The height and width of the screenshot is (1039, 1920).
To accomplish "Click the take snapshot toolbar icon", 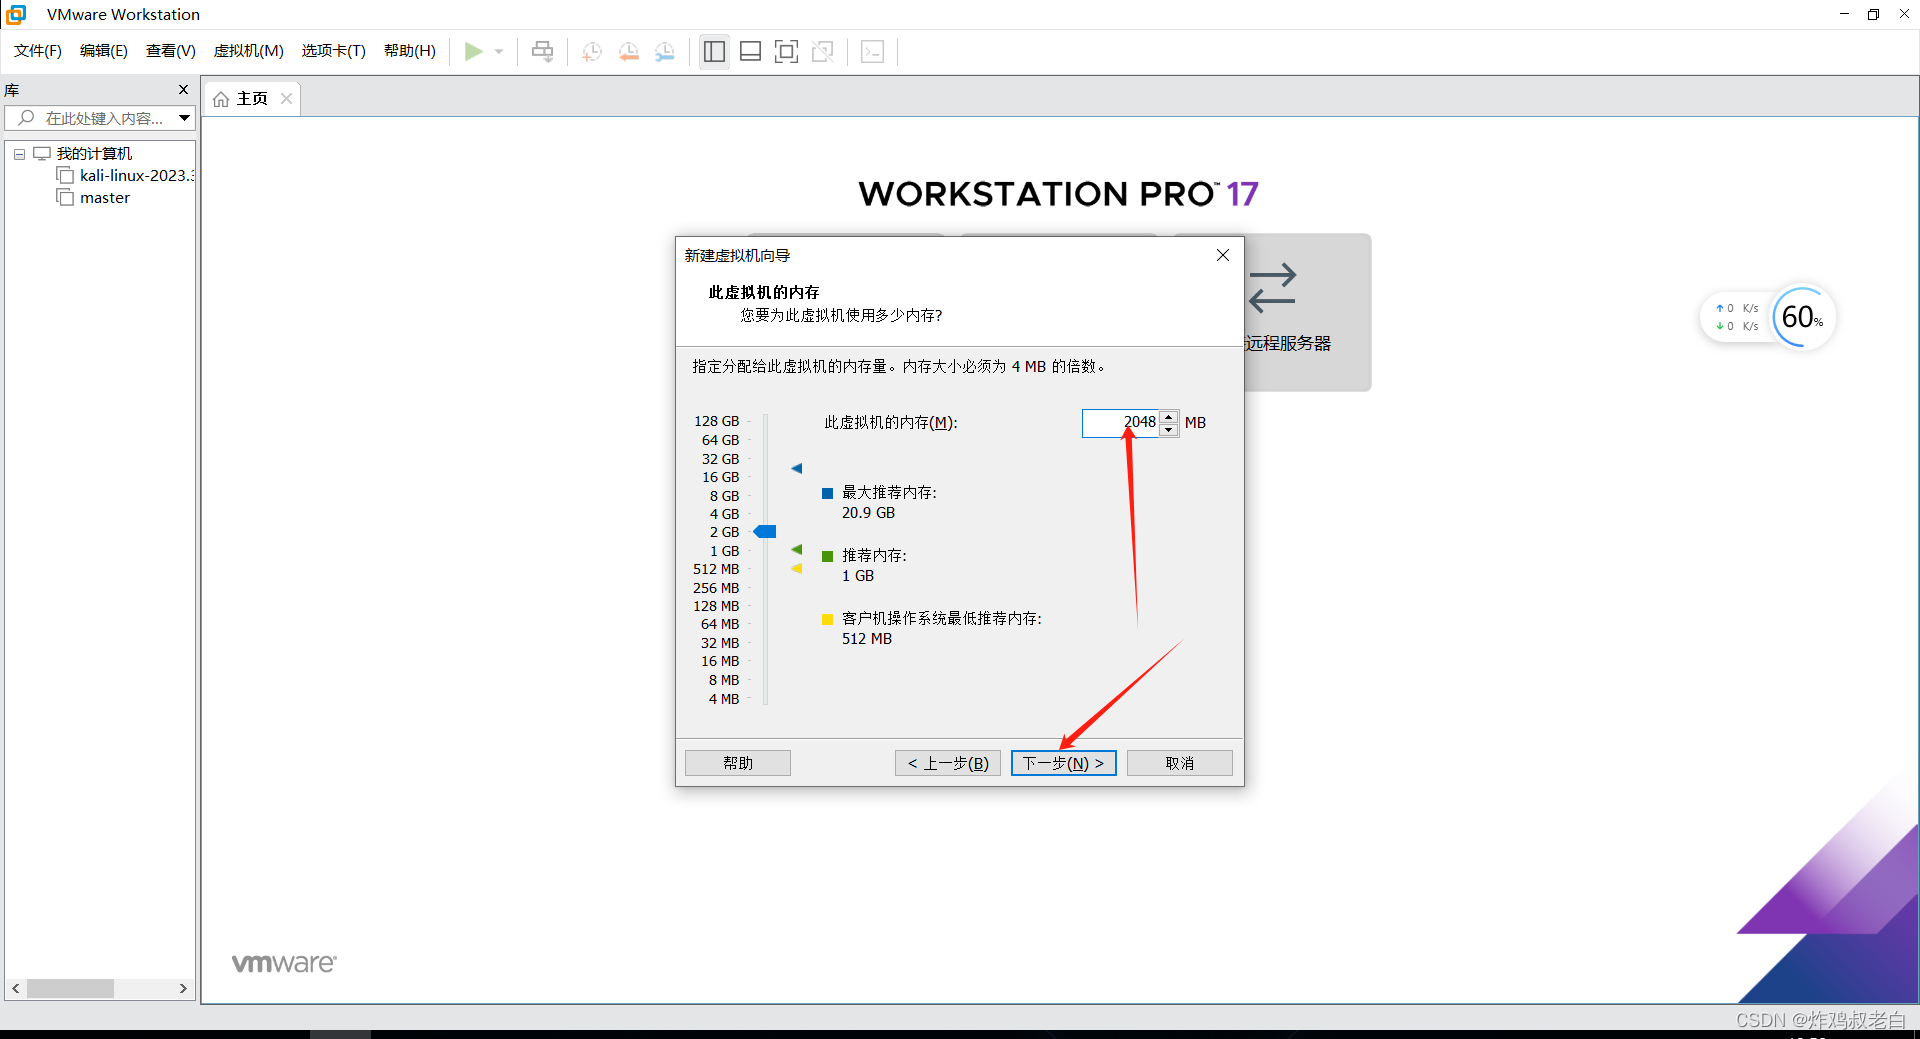I will (592, 52).
